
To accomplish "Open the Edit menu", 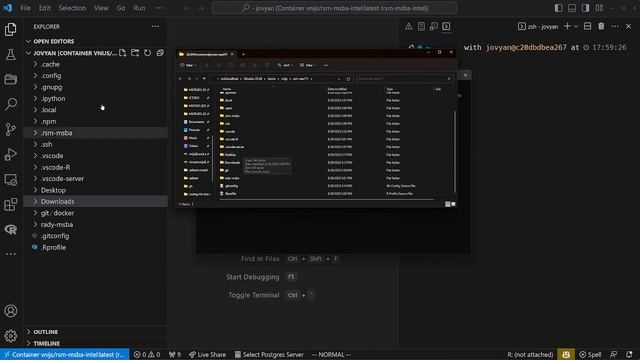I will 44,8.
